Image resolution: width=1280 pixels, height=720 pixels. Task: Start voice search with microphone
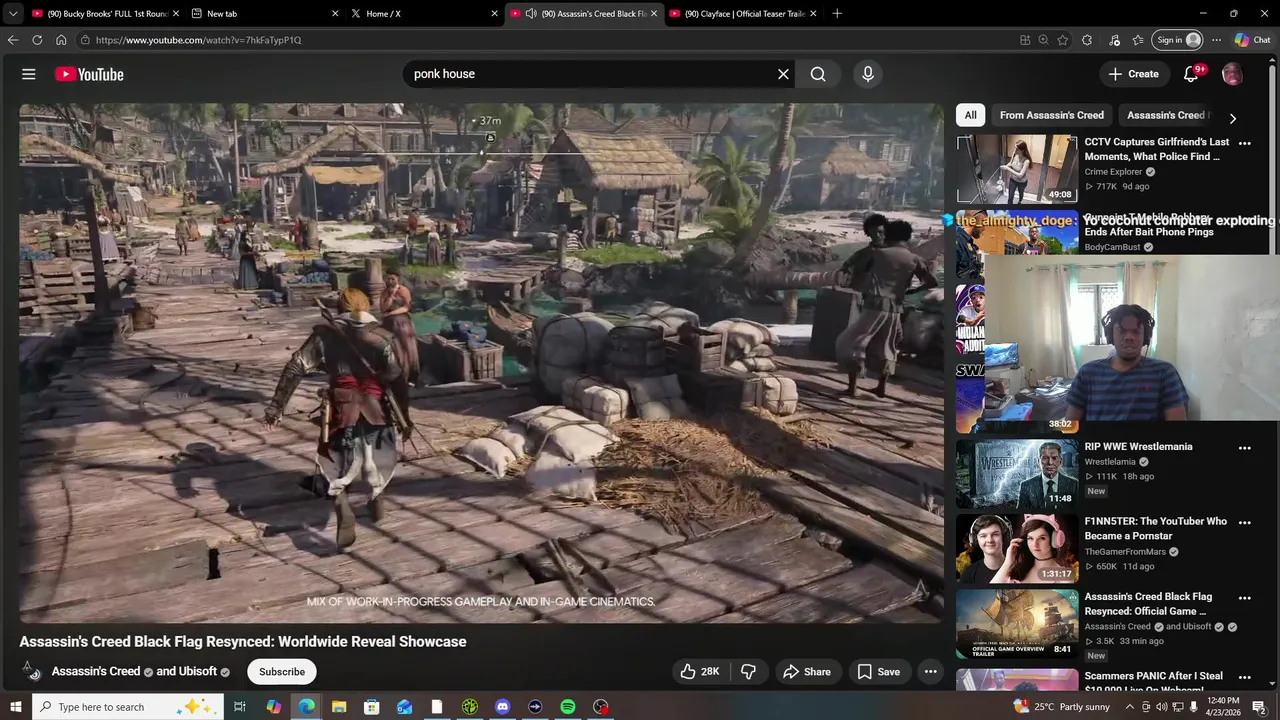(868, 74)
